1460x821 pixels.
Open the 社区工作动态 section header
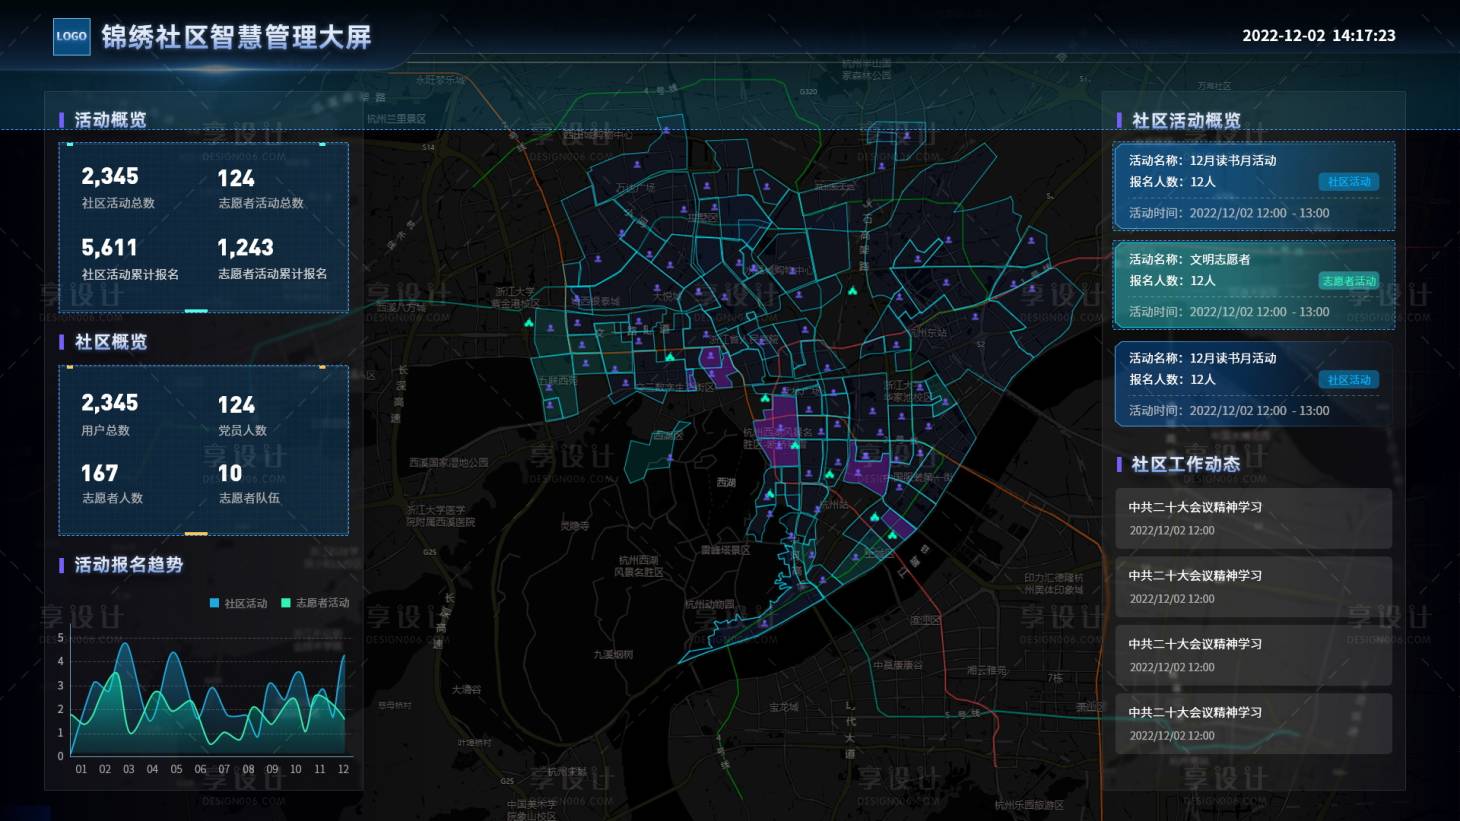coord(1185,464)
